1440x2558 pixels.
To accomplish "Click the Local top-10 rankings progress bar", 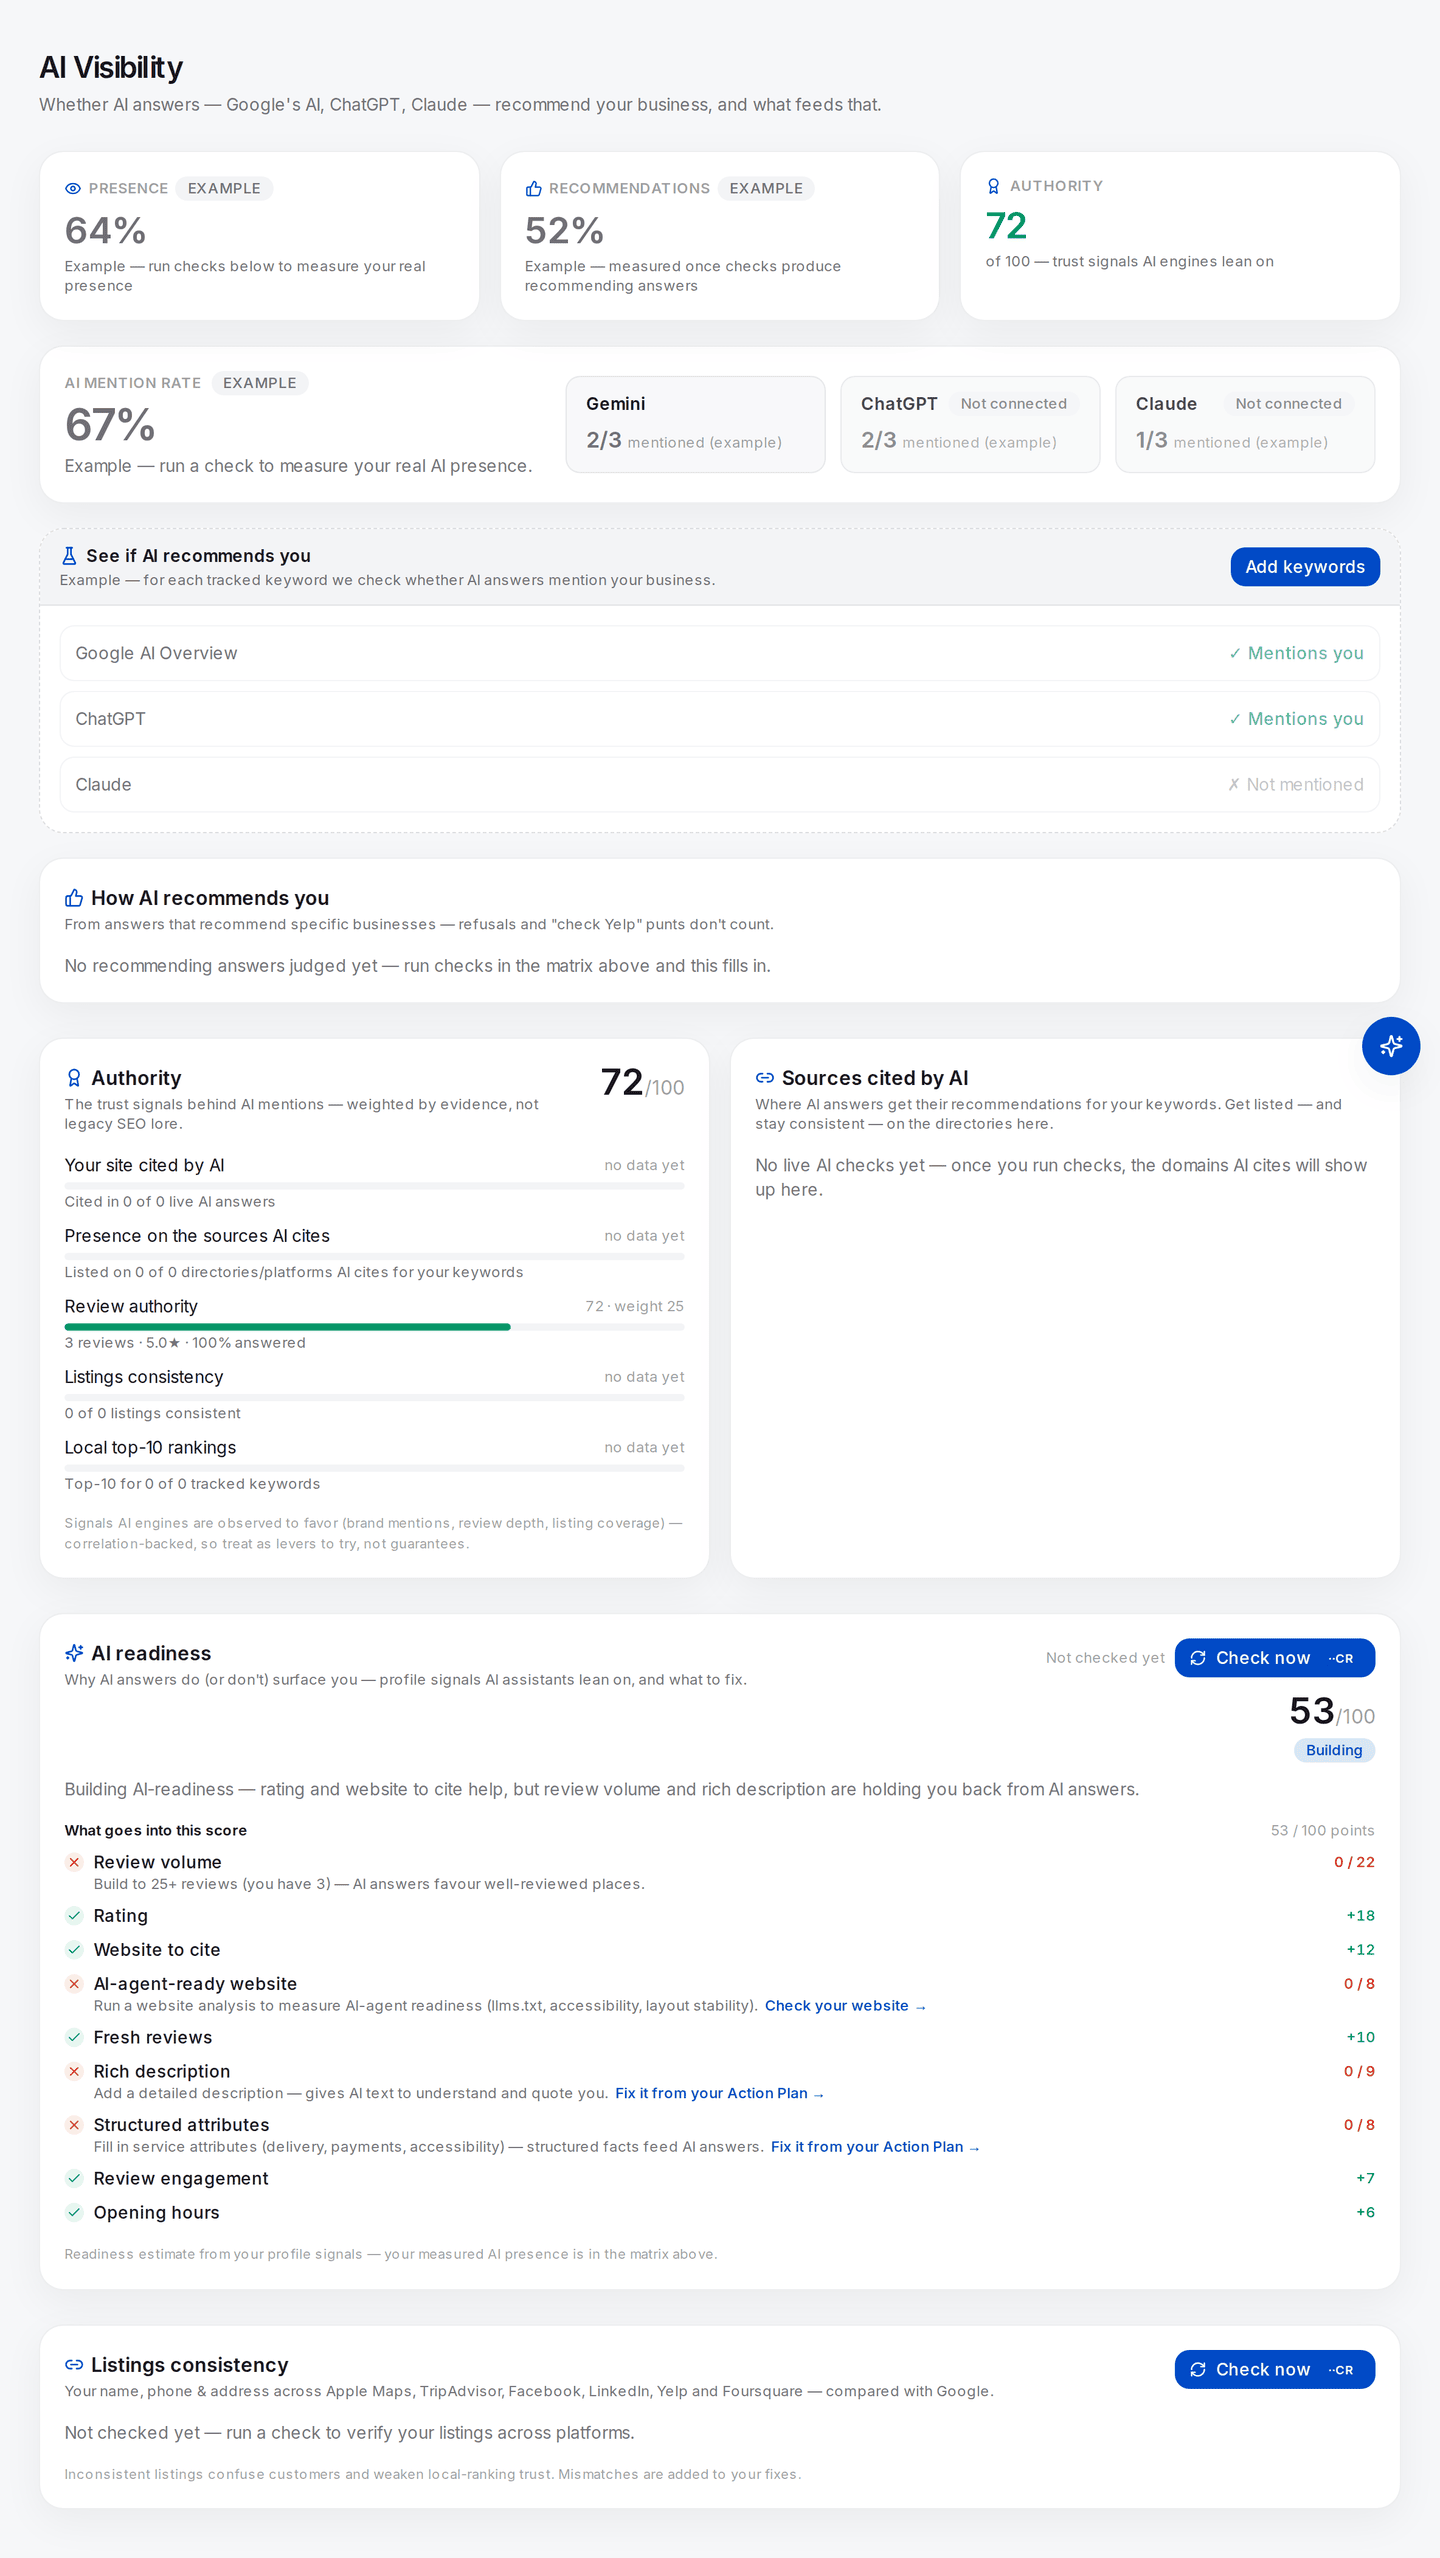I will click(x=374, y=1468).
